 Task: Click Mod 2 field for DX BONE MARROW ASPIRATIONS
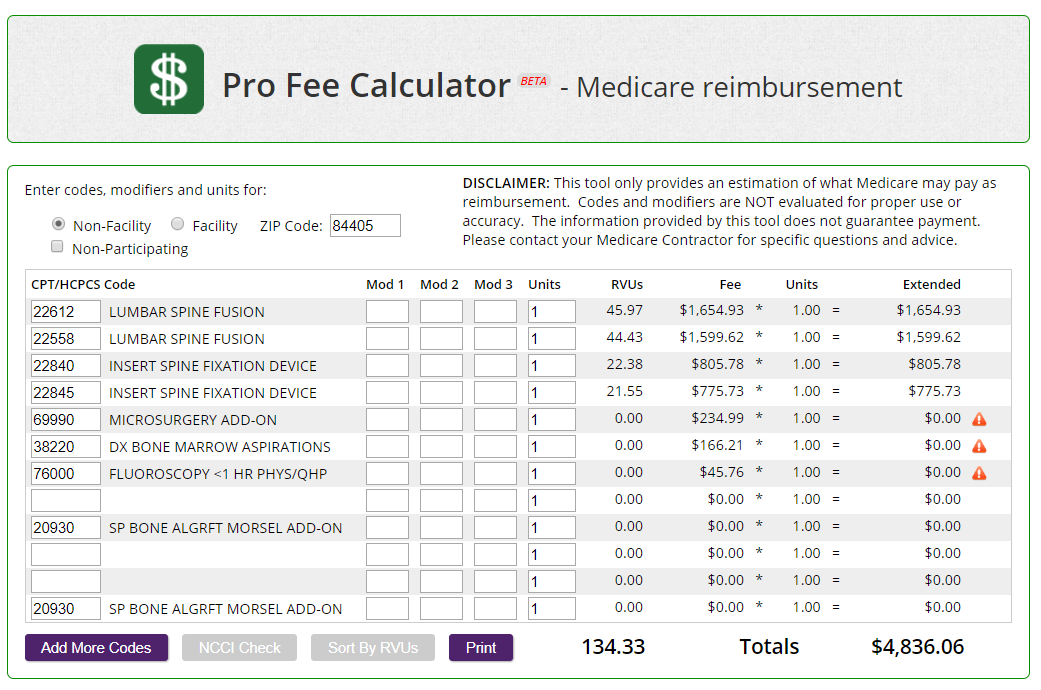441,447
